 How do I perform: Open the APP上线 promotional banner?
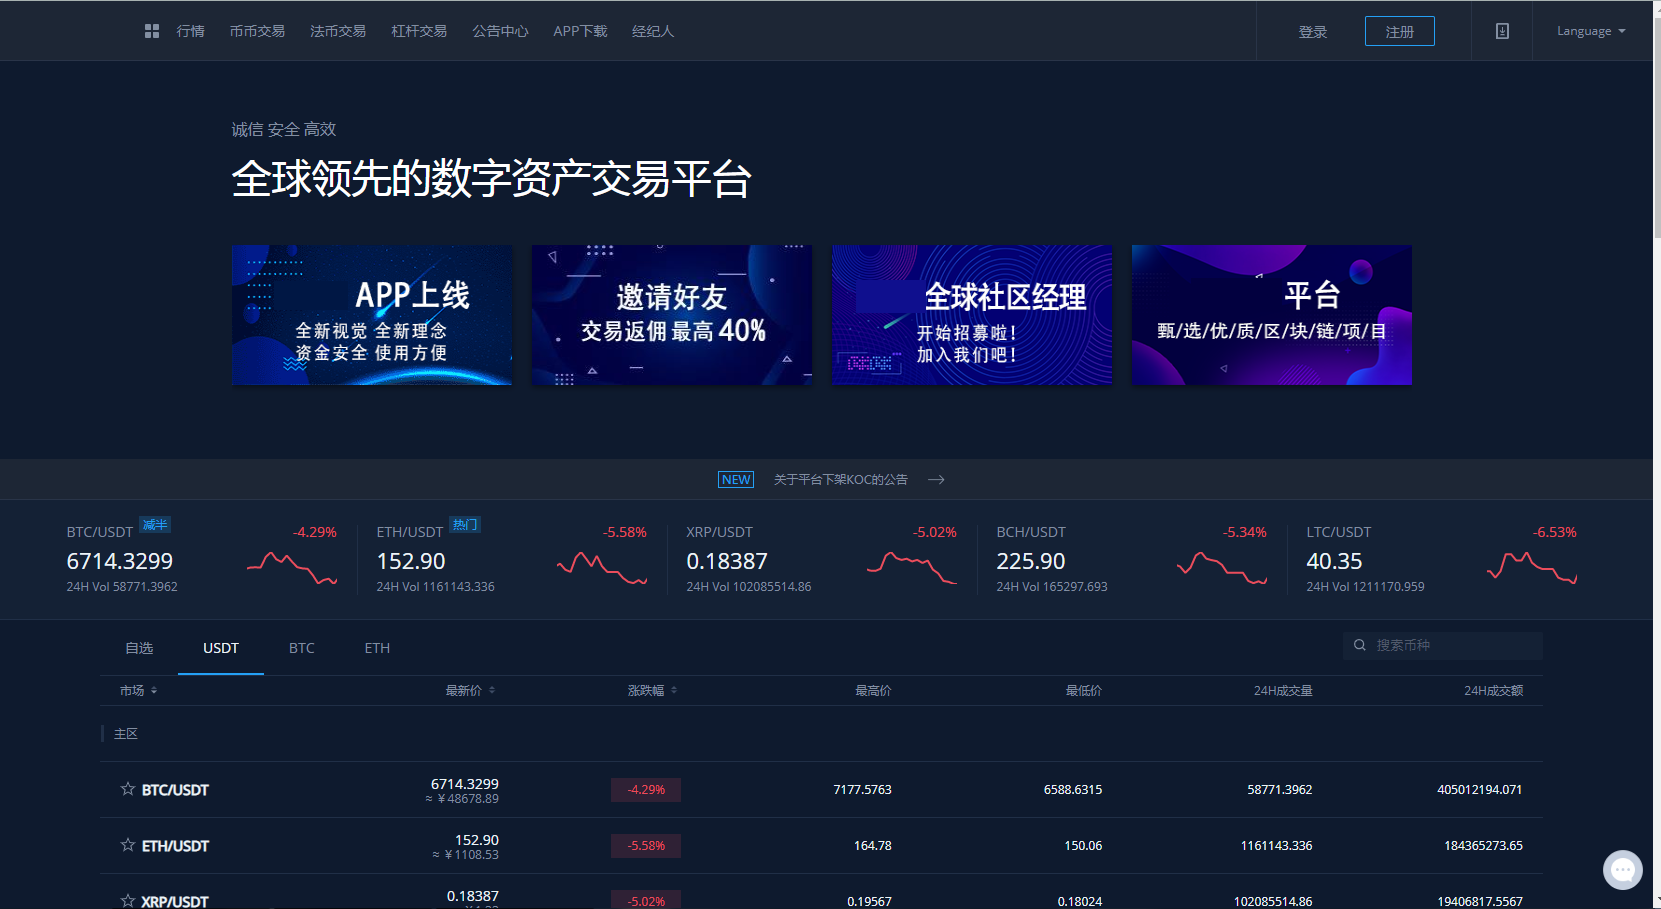[x=372, y=315]
